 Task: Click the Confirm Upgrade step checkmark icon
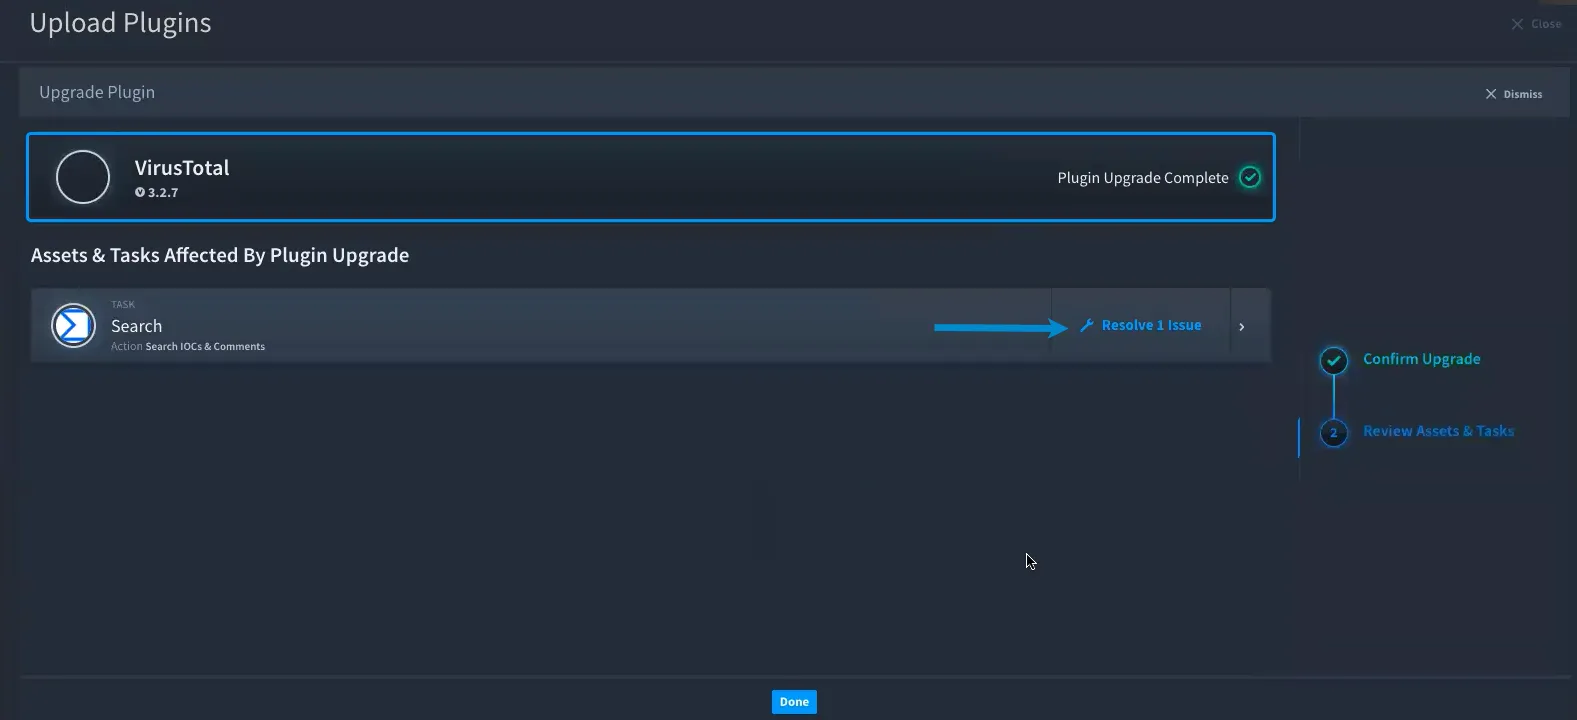(1334, 360)
